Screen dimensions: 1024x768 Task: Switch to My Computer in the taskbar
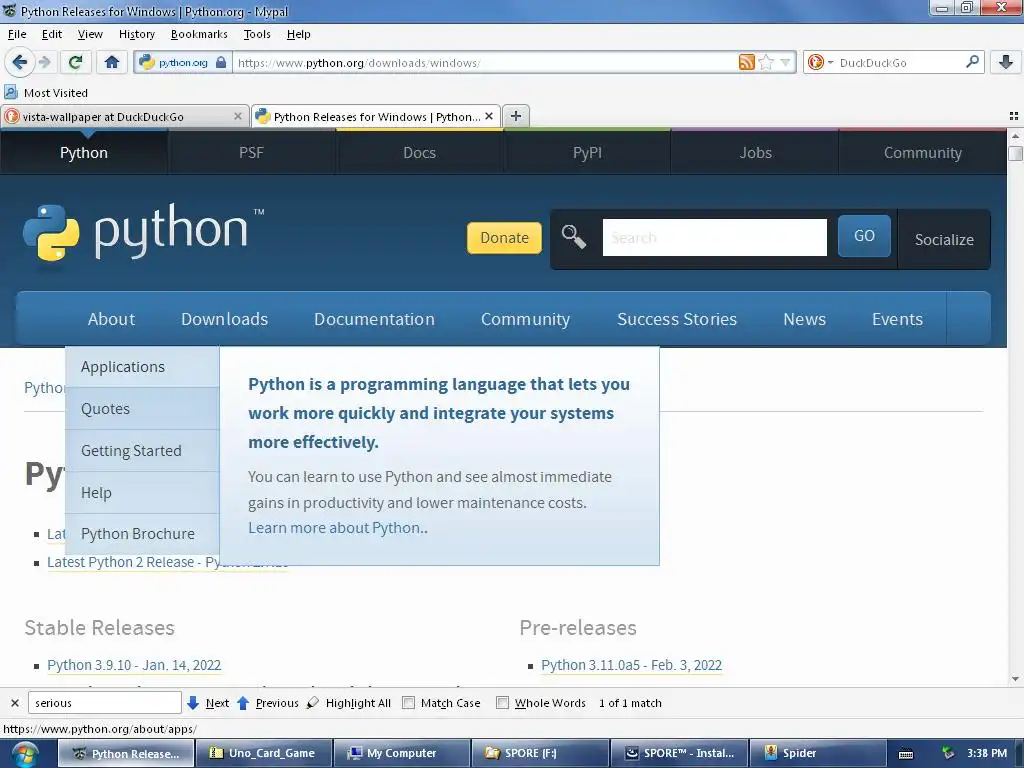point(402,753)
